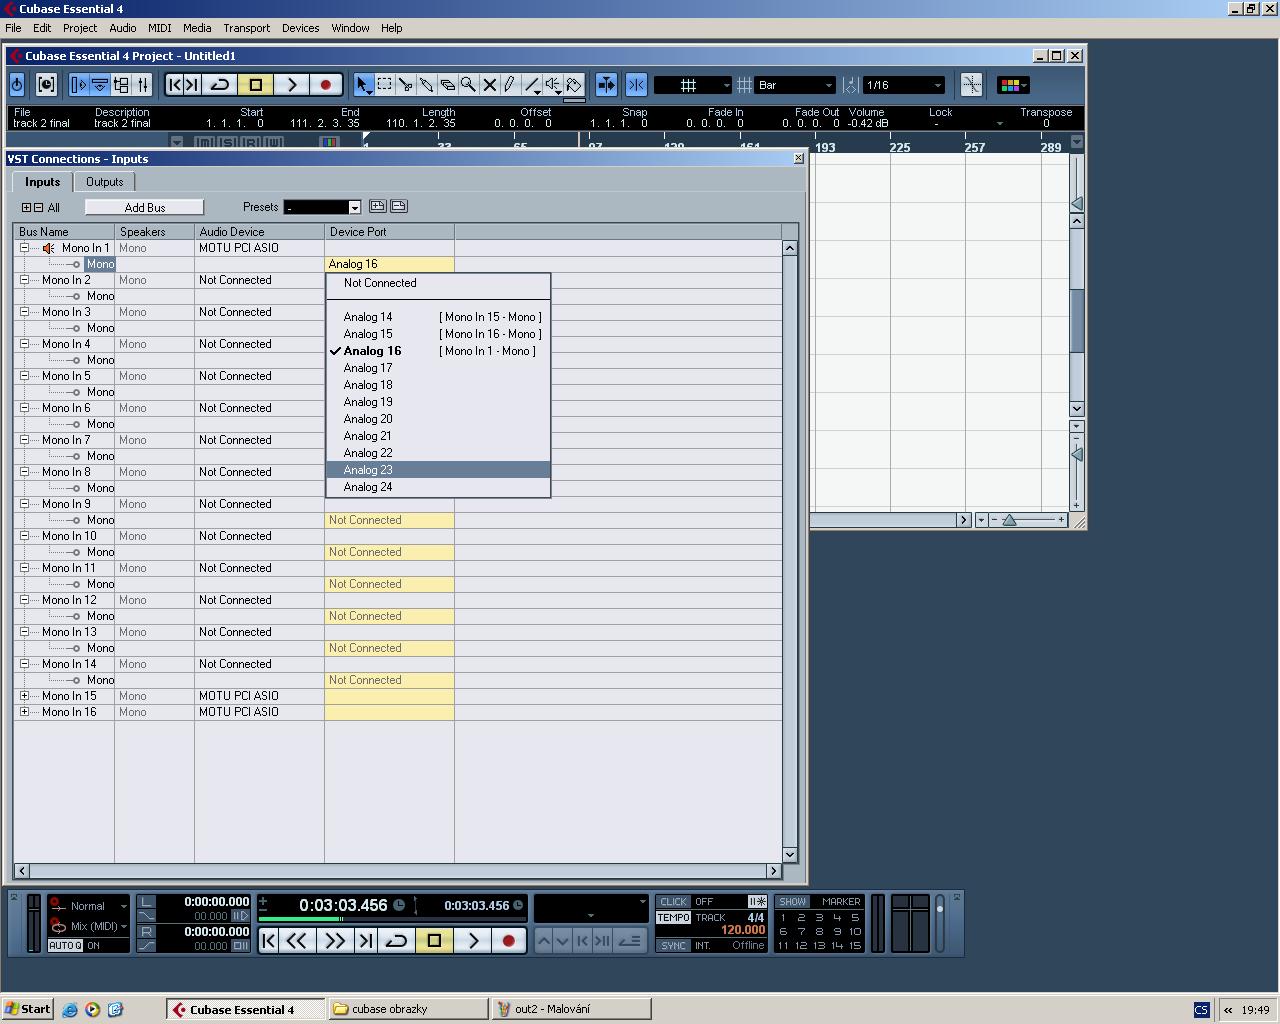This screenshot has width=1280, height=1024.
Task: Expand the Mono In 15 bus
Action: [x=24, y=696]
